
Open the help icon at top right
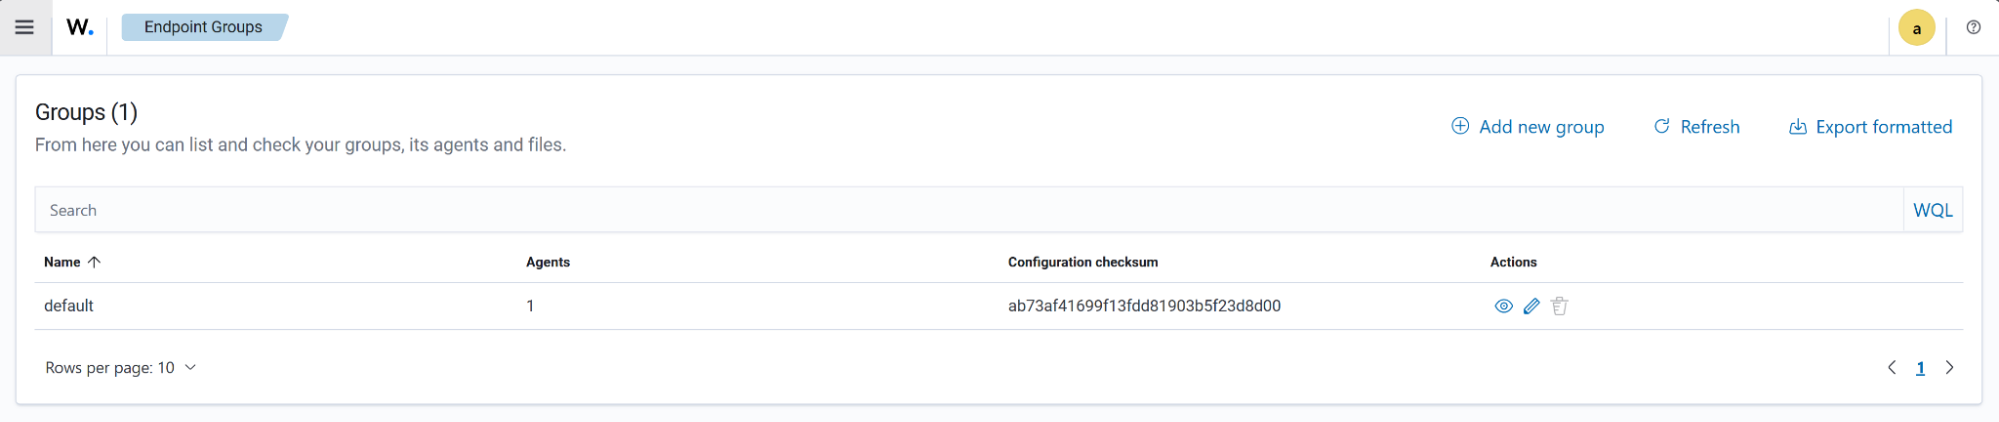click(1973, 27)
